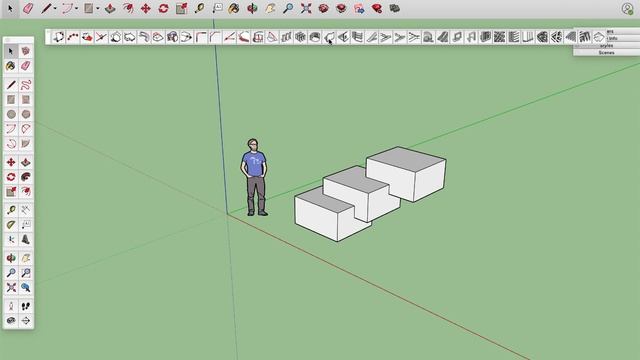Activate the Walk footprints tool
640x360 pixels.
tap(26, 306)
